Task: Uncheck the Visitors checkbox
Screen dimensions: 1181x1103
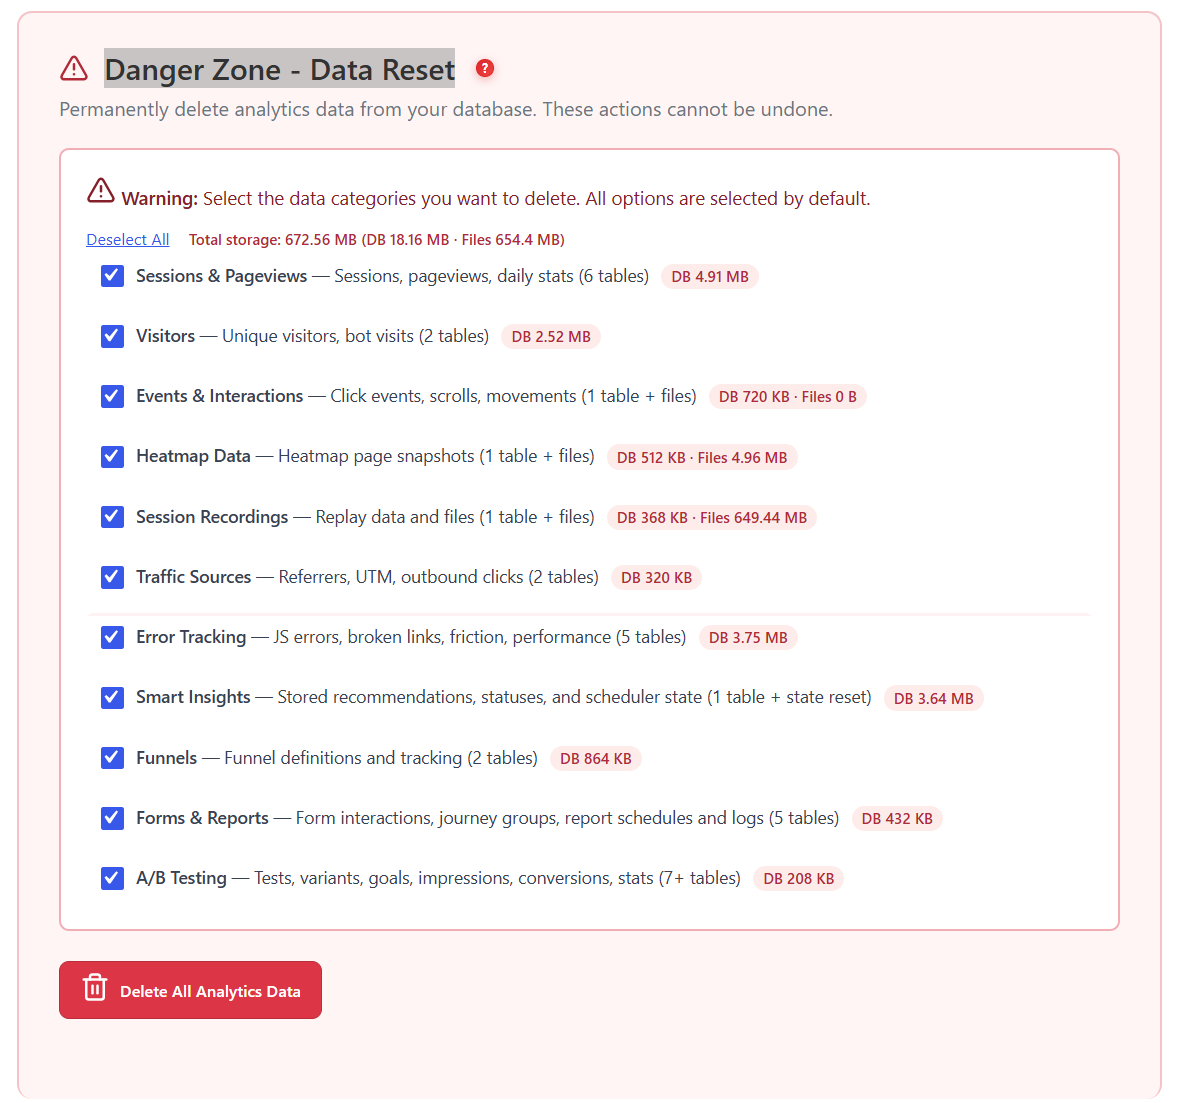Action: [112, 336]
